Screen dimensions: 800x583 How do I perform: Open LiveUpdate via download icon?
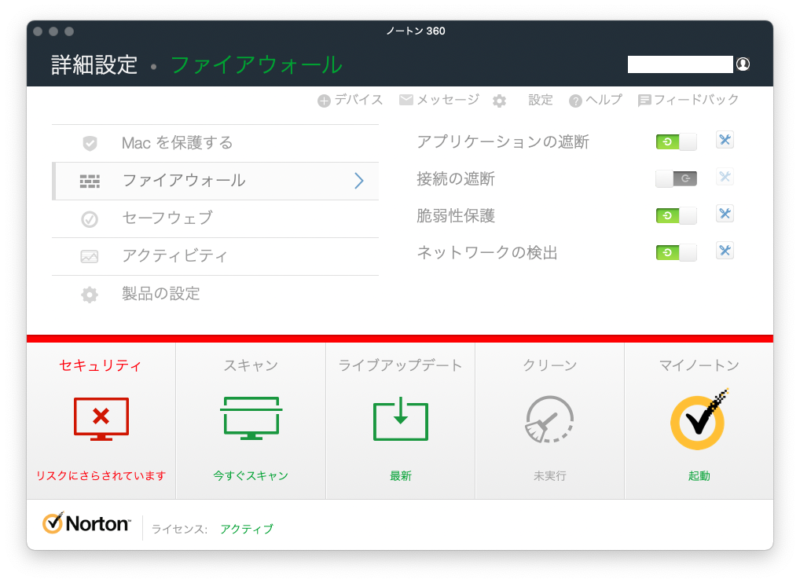click(399, 420)
